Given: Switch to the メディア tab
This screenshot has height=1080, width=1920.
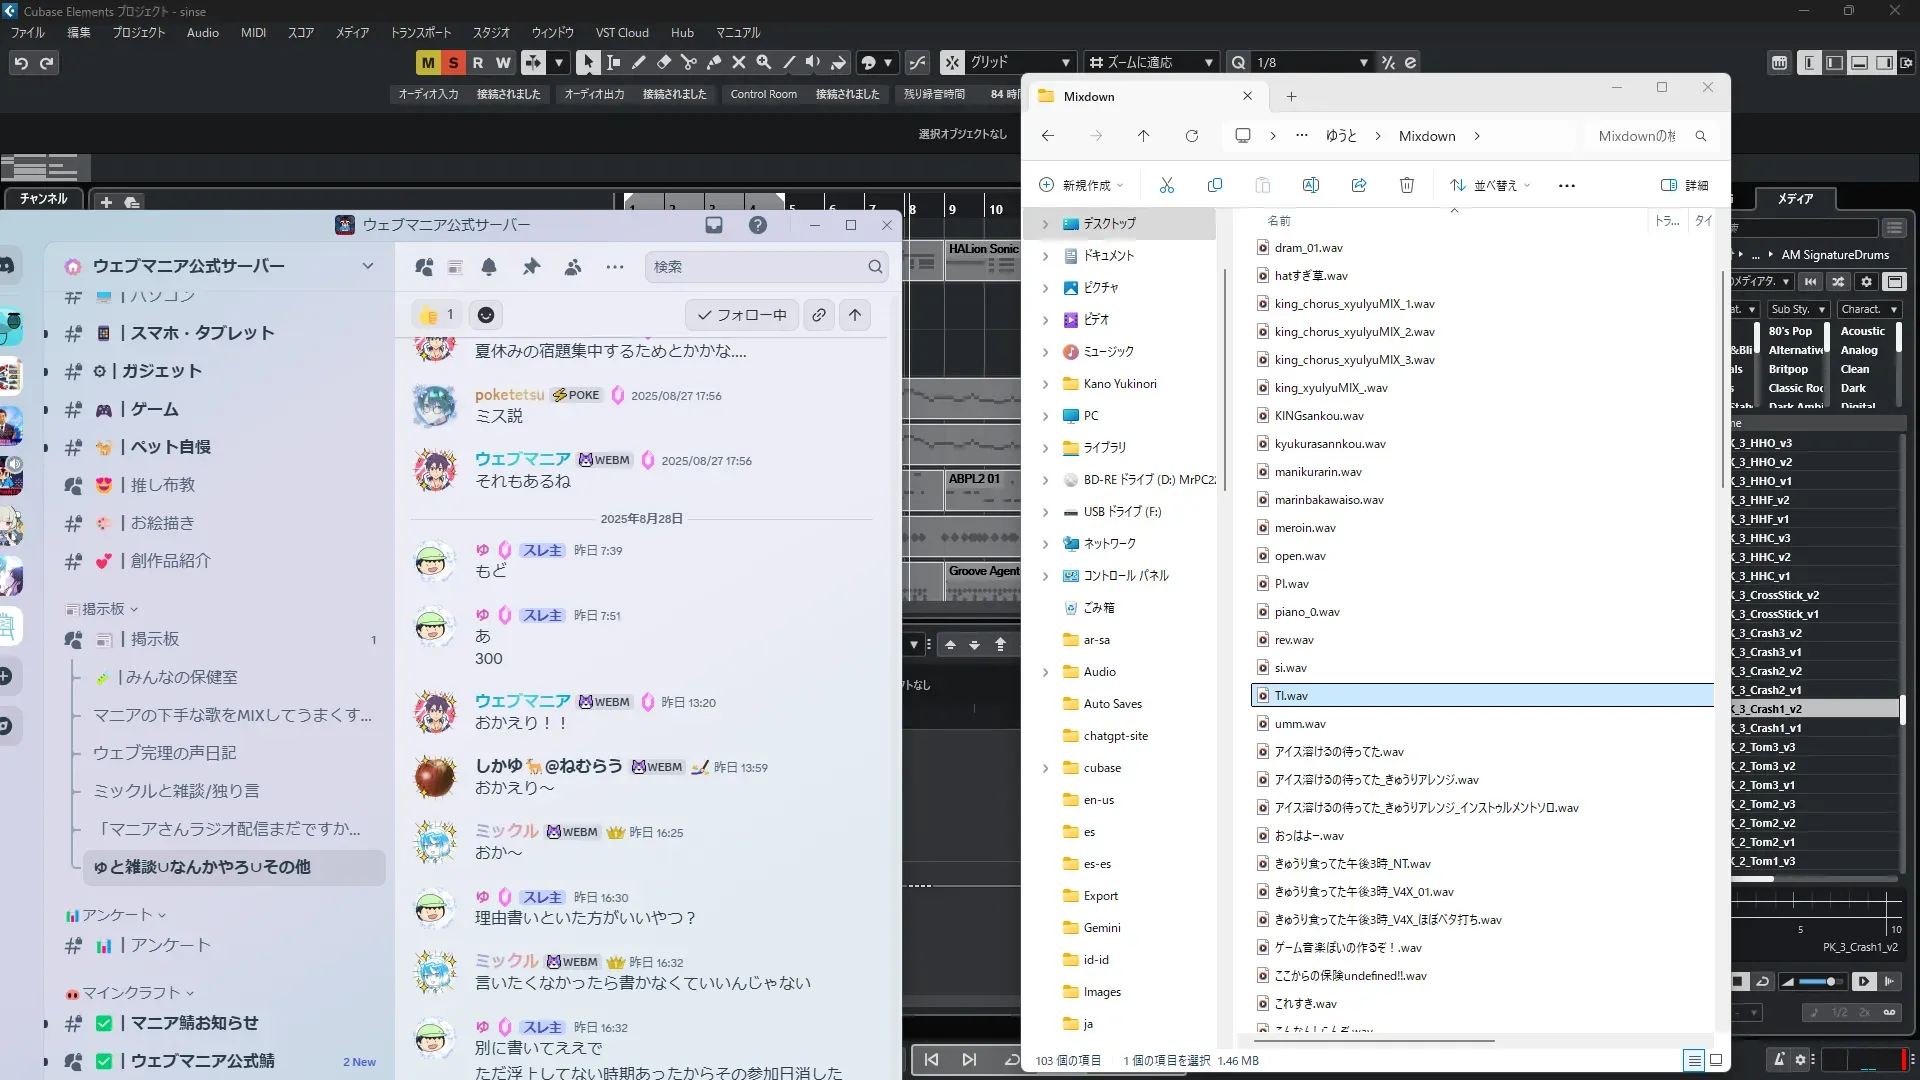Looking at the screenshot, I should [x=1794, y=199].
